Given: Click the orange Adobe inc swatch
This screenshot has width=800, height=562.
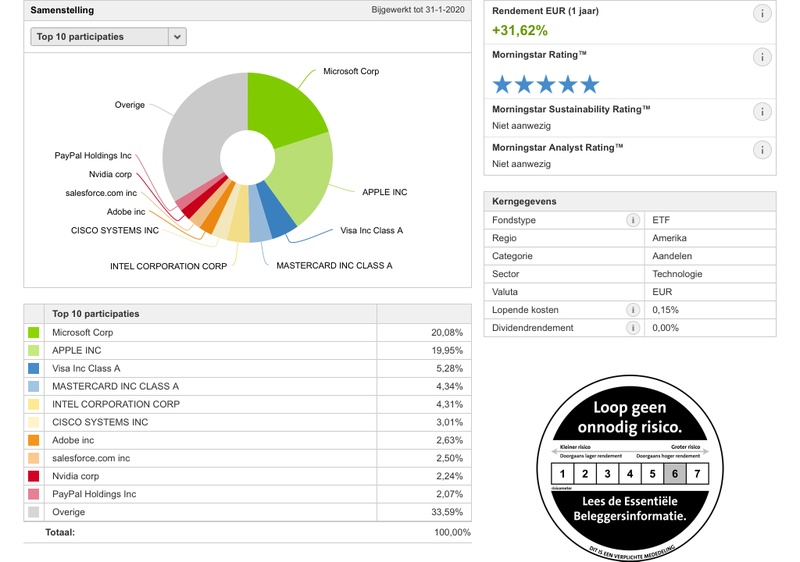Looking at the screenshot, I should 34,440.
